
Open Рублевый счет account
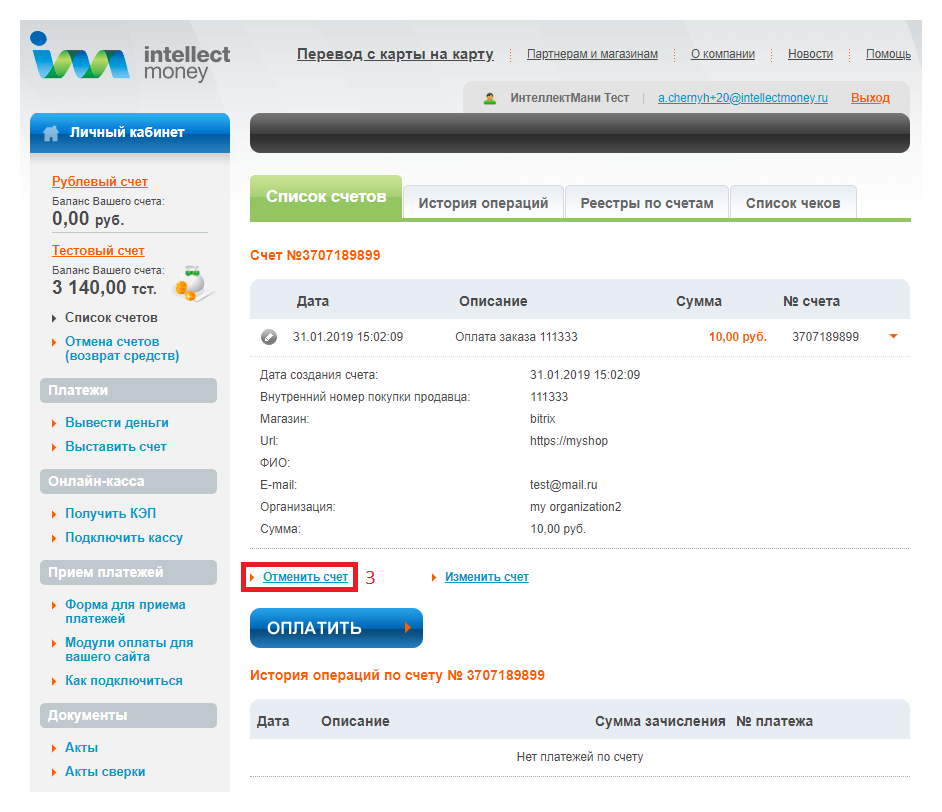(100, 181)
